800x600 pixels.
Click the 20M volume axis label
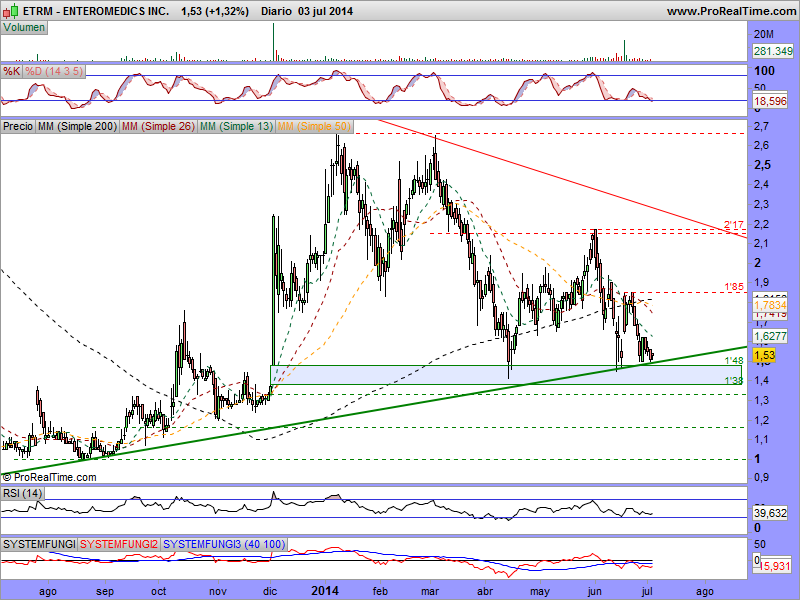(x=764, y=34)
